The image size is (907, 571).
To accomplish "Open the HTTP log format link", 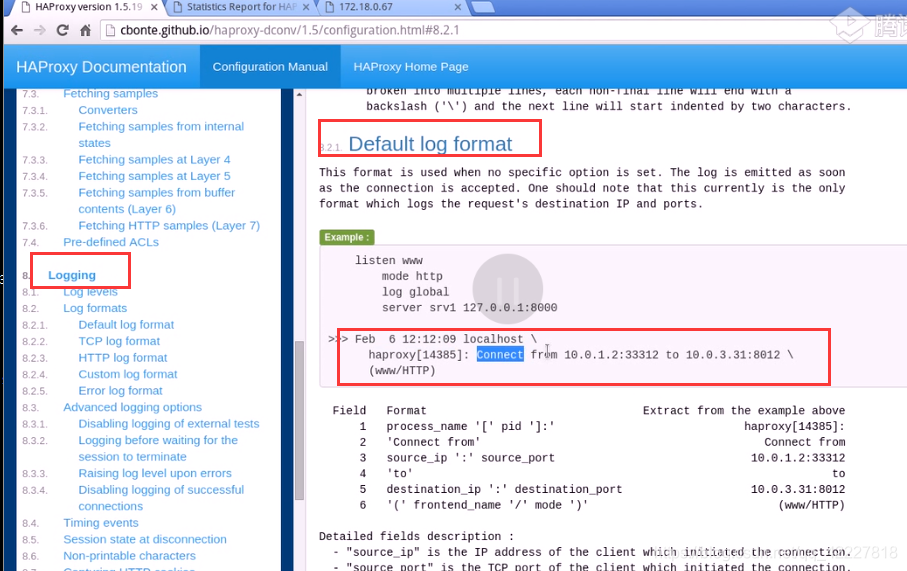I will click(123, 358).
